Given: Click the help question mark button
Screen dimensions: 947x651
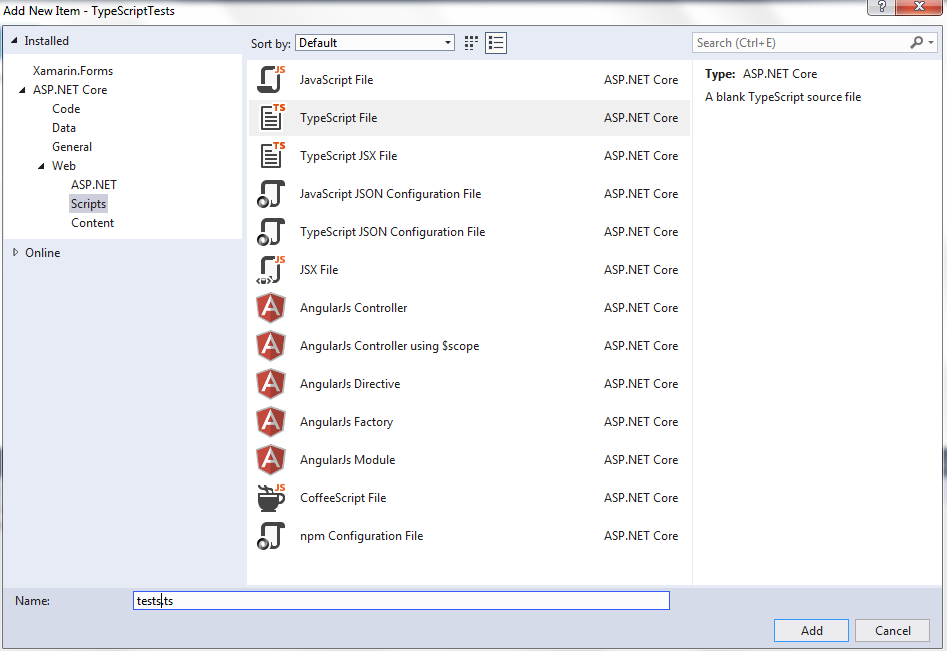Looking at the screenshot, I should (x=881, y=6).
